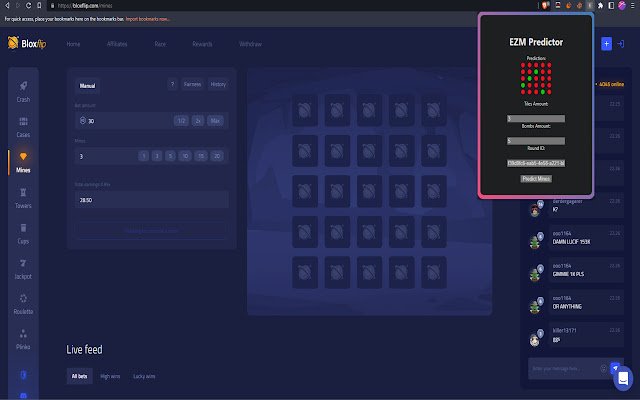Open the Roulette game from sidebar

click(23, 304)
